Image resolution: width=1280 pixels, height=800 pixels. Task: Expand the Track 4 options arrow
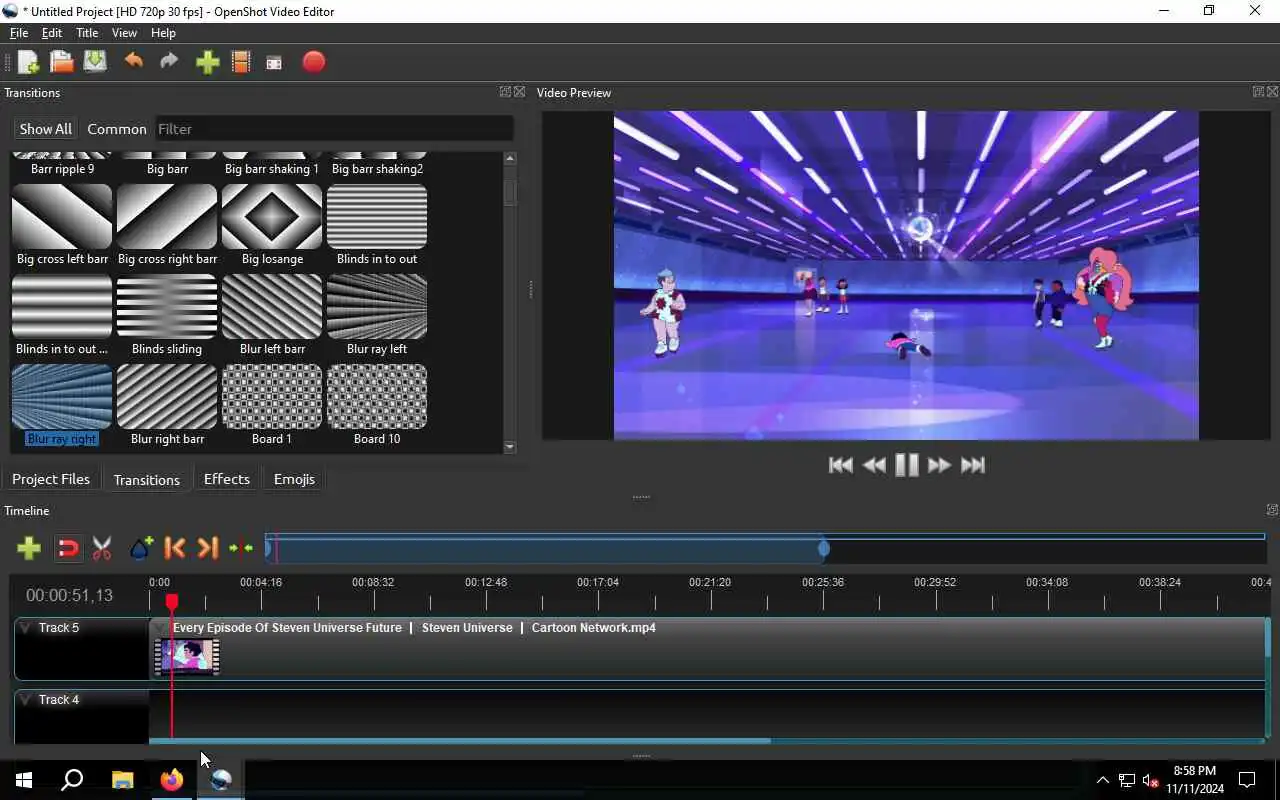pos(25,700)
